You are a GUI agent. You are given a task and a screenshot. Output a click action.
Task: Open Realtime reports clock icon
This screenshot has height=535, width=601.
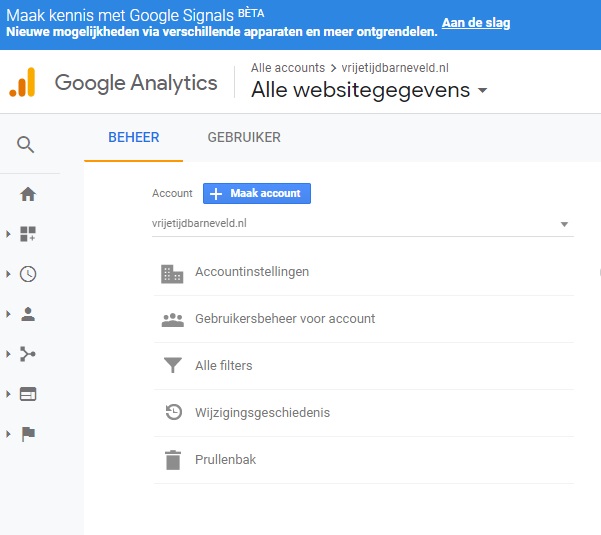[28, 274]
